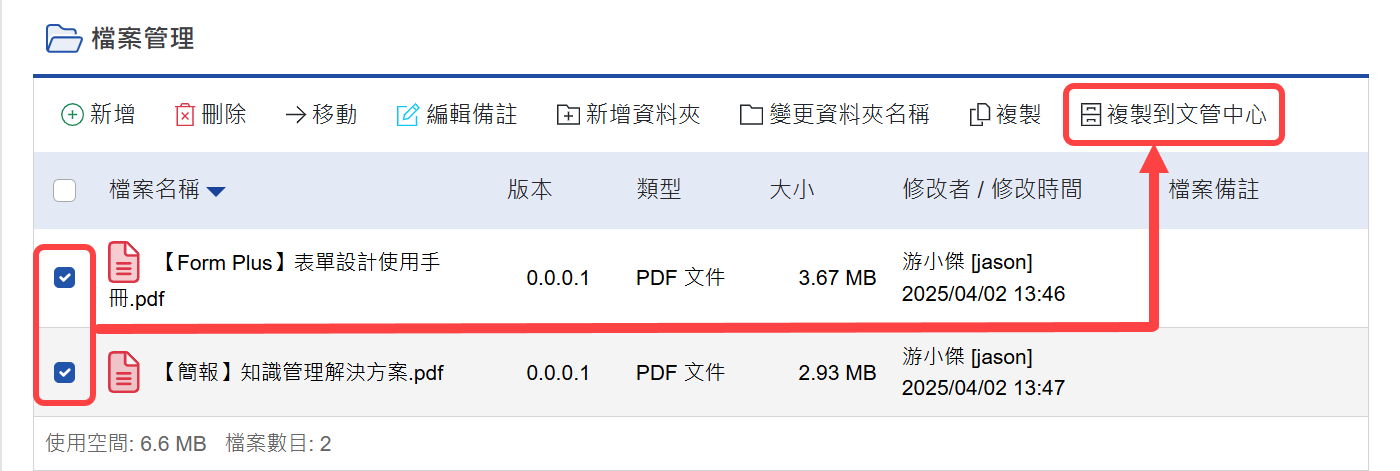Click PDF icon of 知識管理解決方案 file
The height and width of the screenshot is (471, 1400).
124,372
